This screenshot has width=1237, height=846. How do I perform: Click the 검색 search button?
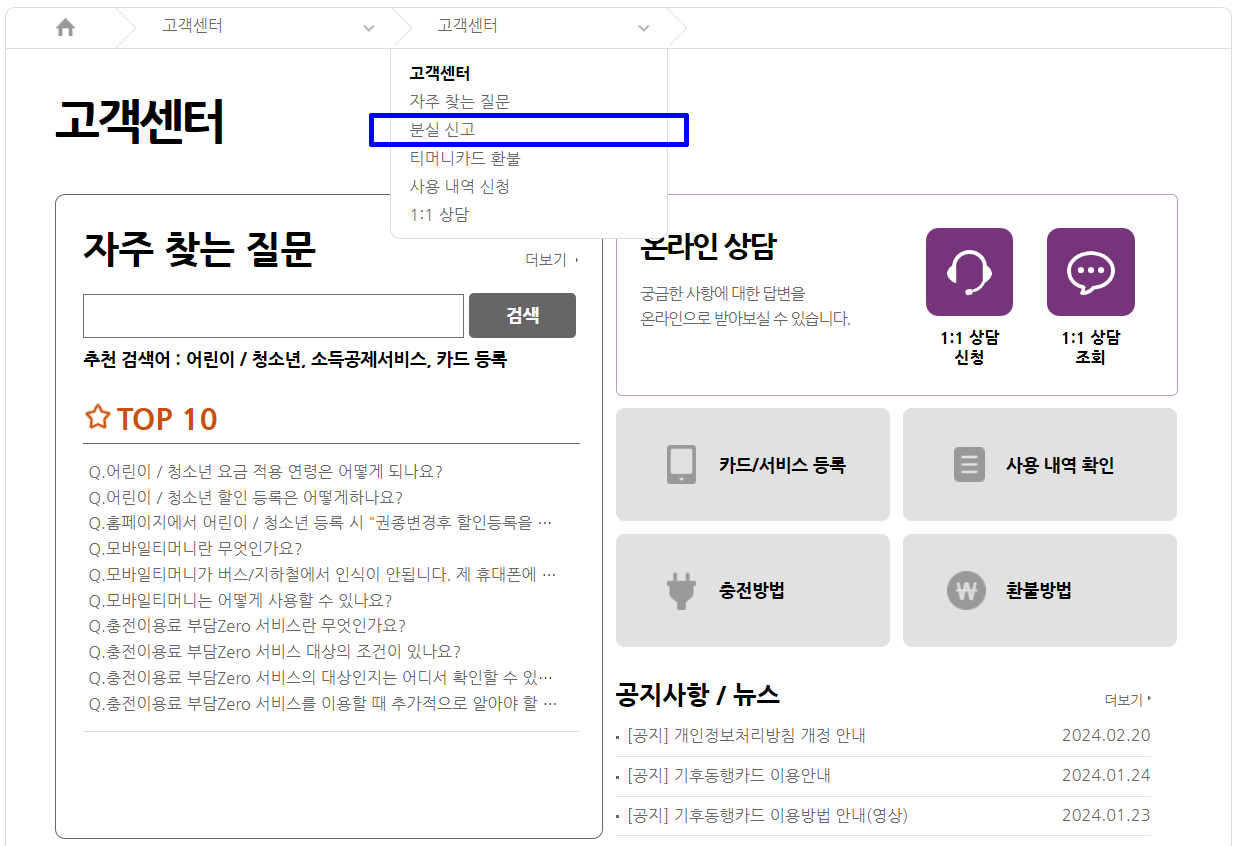(x=522, y=315)
